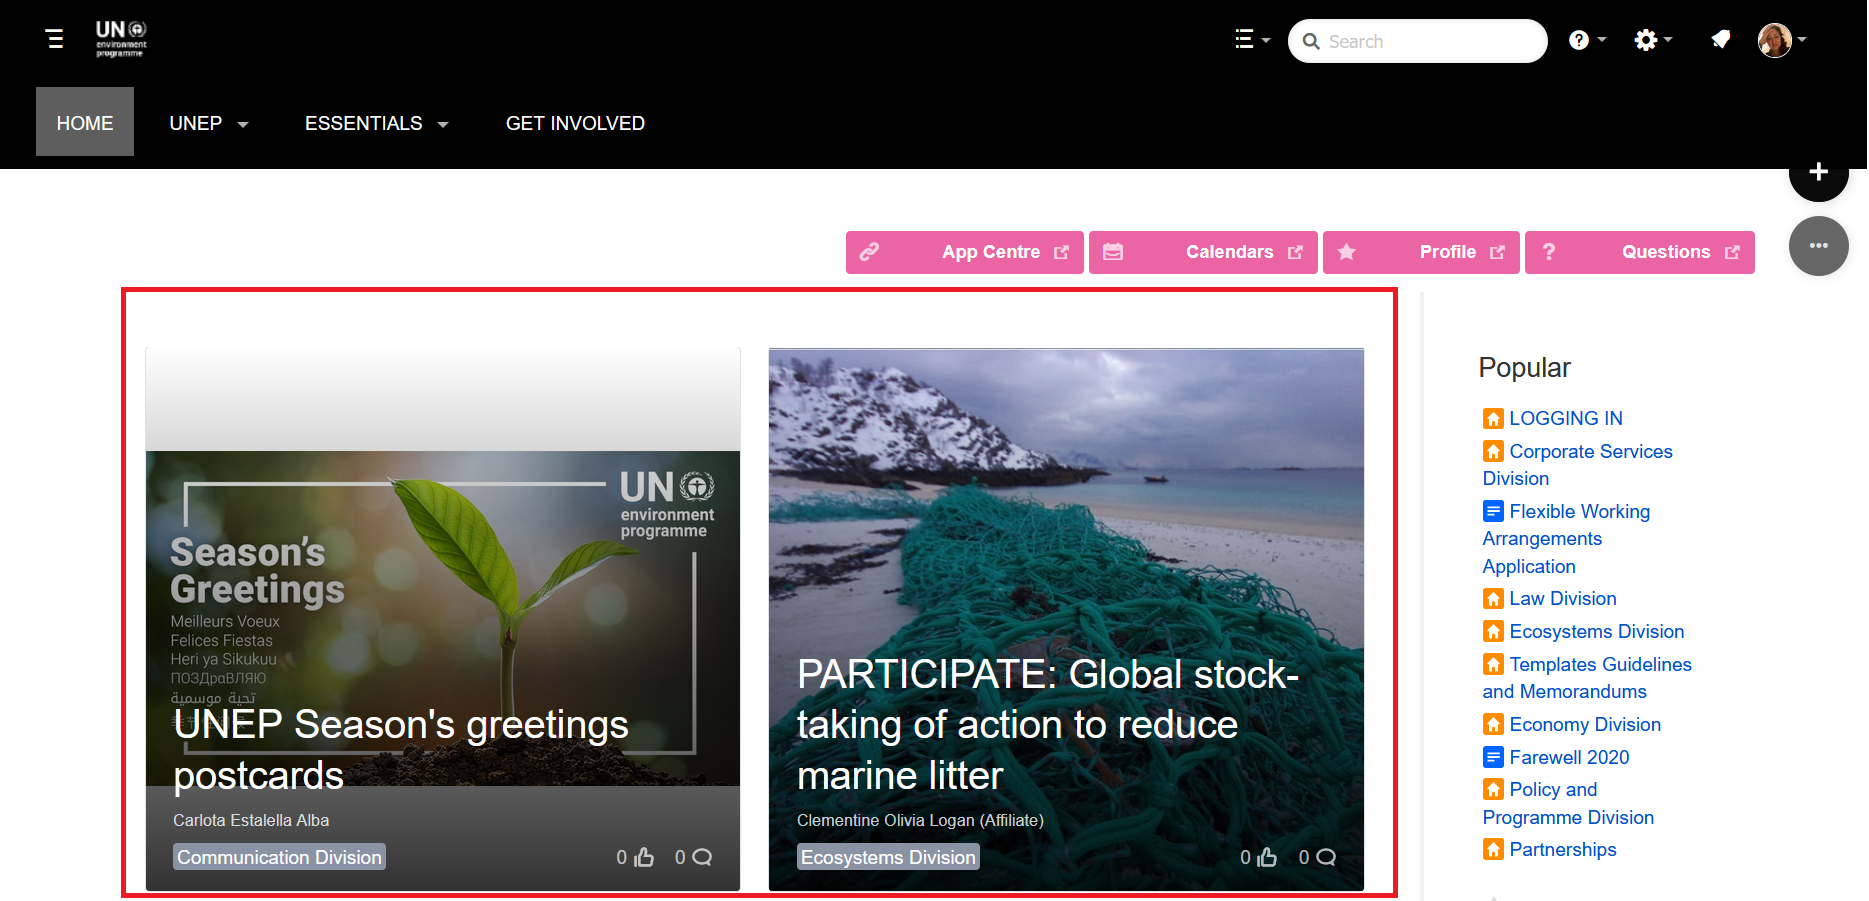Open the user profile avatar menu
The width and height of the screenshot is (1869, 901).
coord(1782,40)
